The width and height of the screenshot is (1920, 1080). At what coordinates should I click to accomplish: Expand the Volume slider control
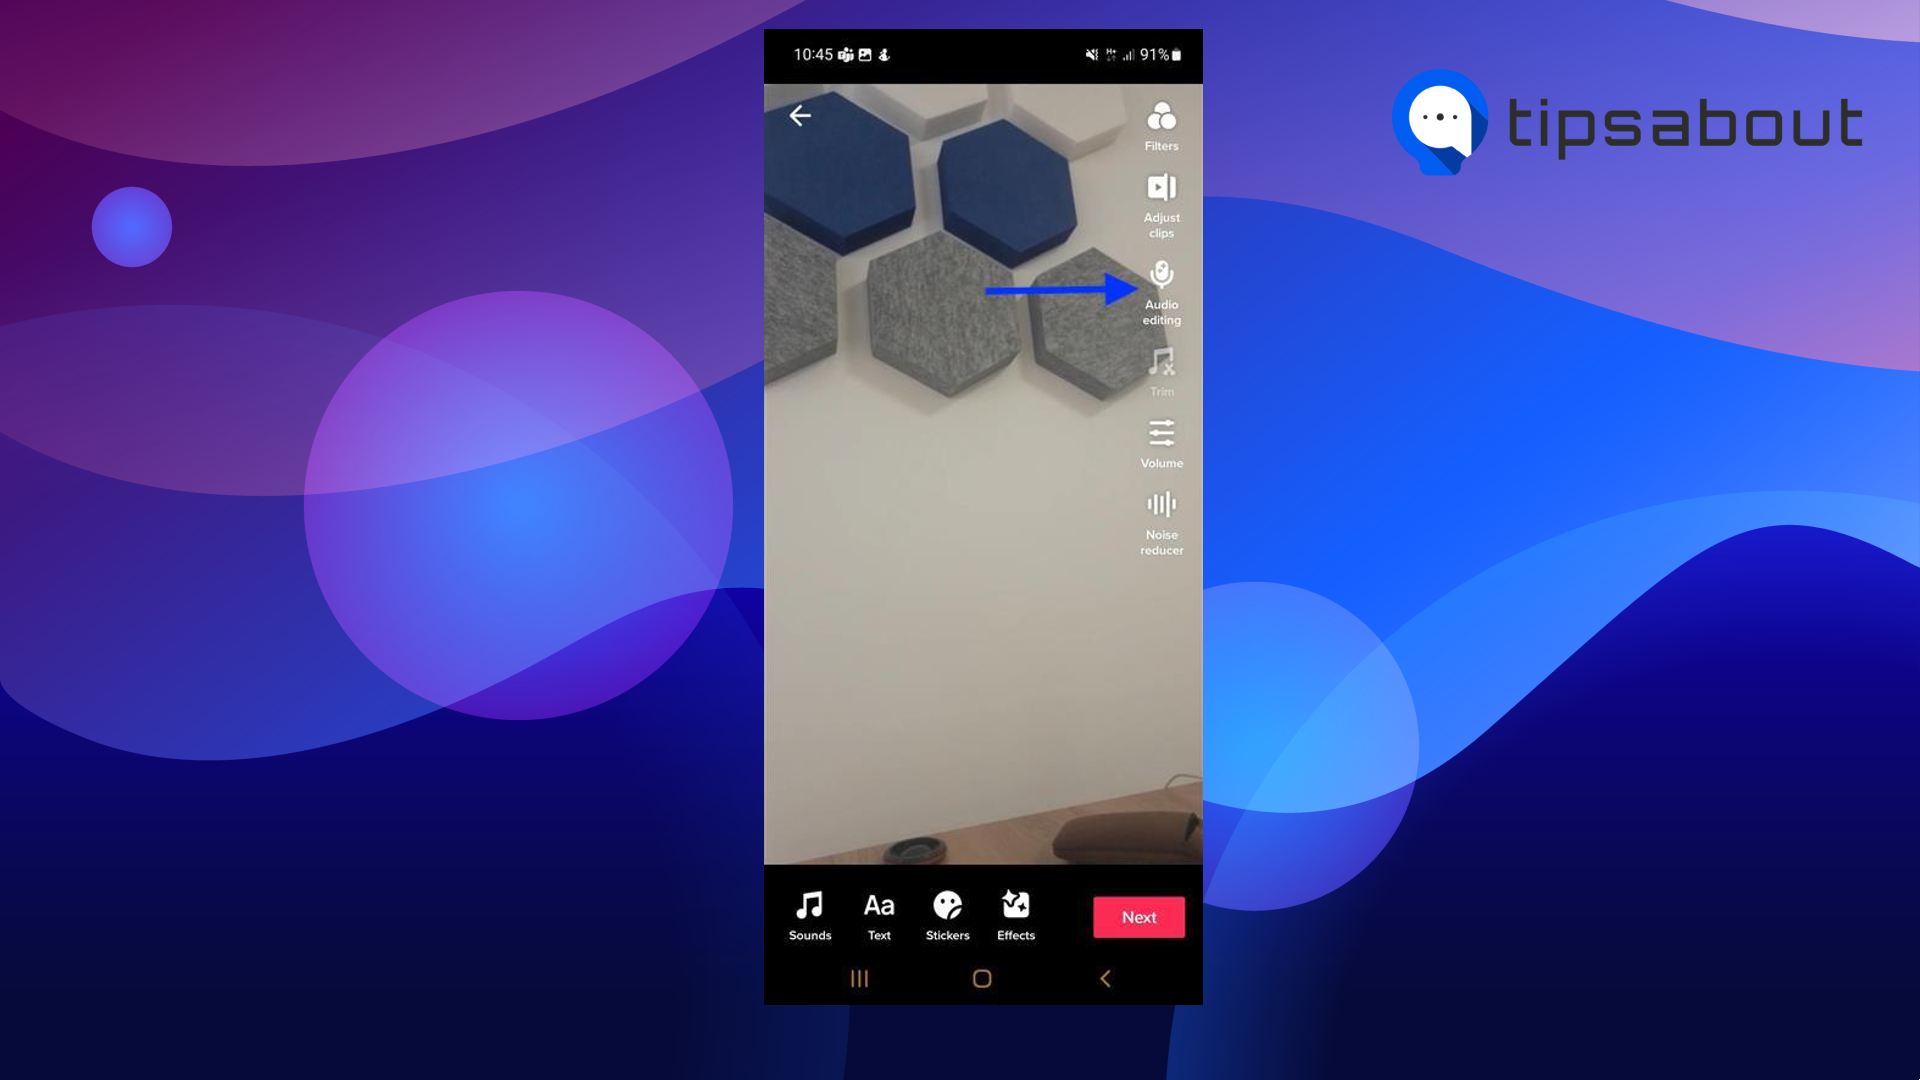coord(1160,442)
